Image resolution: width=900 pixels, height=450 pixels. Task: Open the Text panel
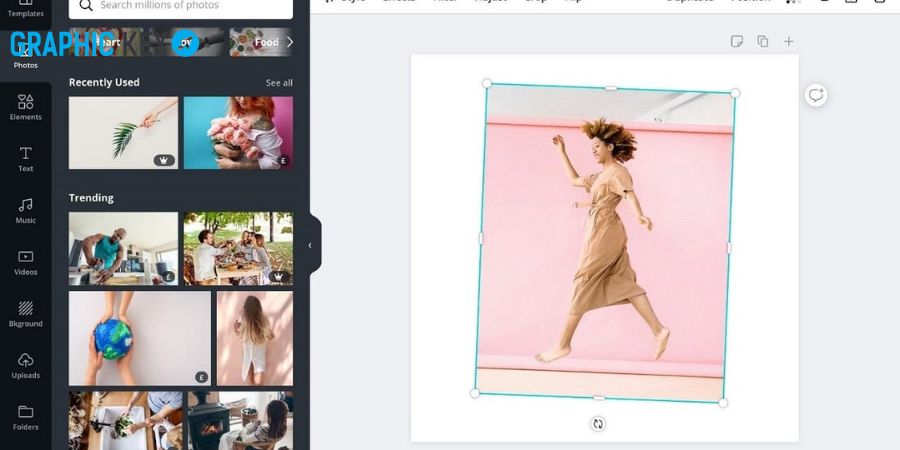tap(26, 159)
